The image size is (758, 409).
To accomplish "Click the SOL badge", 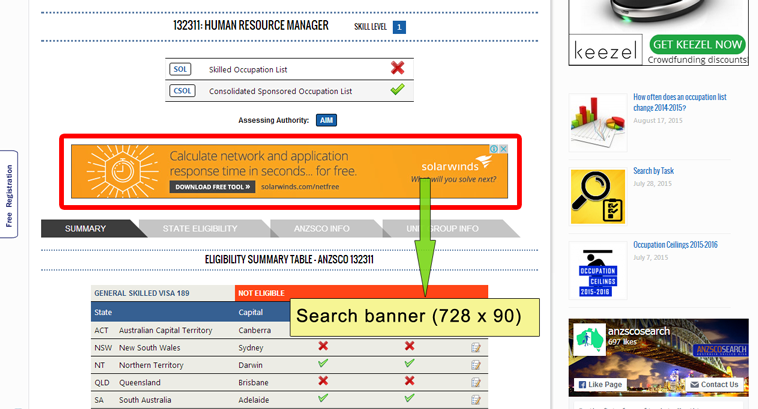I will [x=180, y=69].
